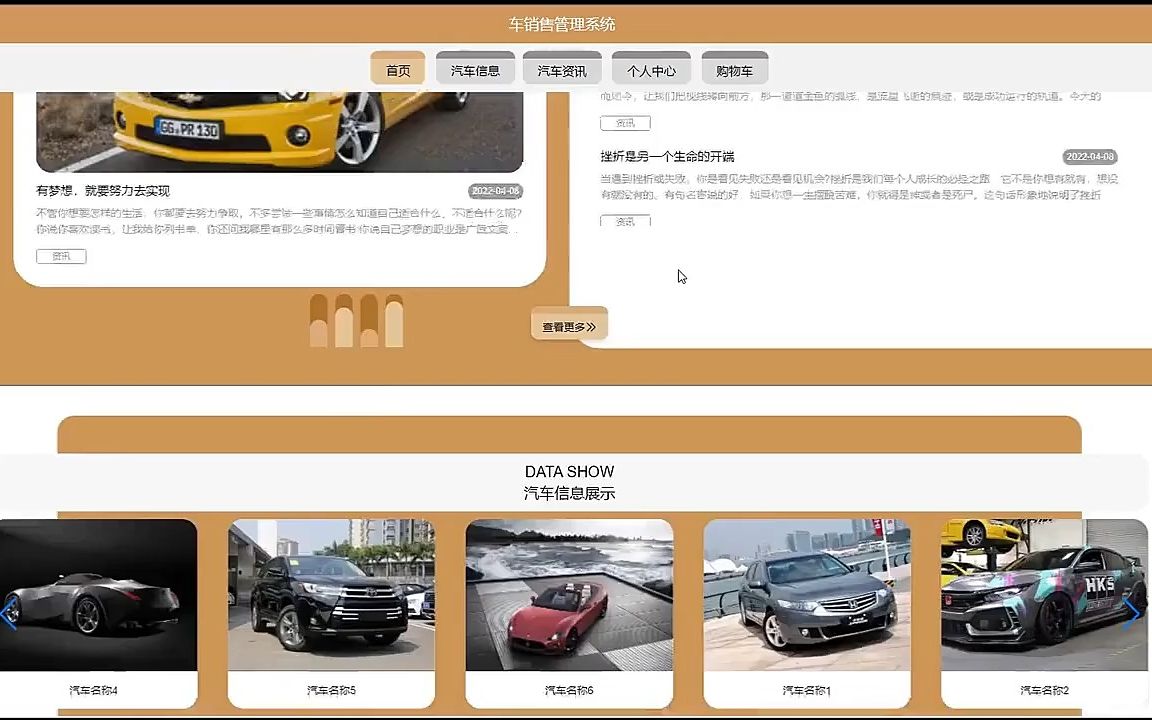1152x720 pixels.
Task: Open the article 挫折是另一个生命的开端
Action: [668, 156]
